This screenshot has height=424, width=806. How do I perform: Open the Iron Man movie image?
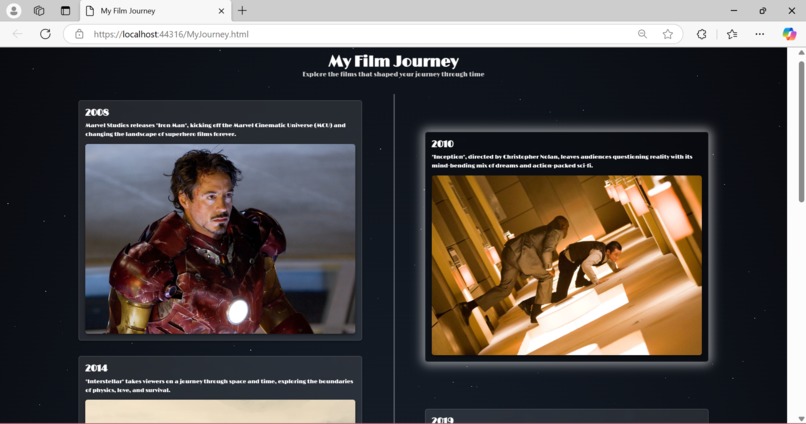point(220,239)
